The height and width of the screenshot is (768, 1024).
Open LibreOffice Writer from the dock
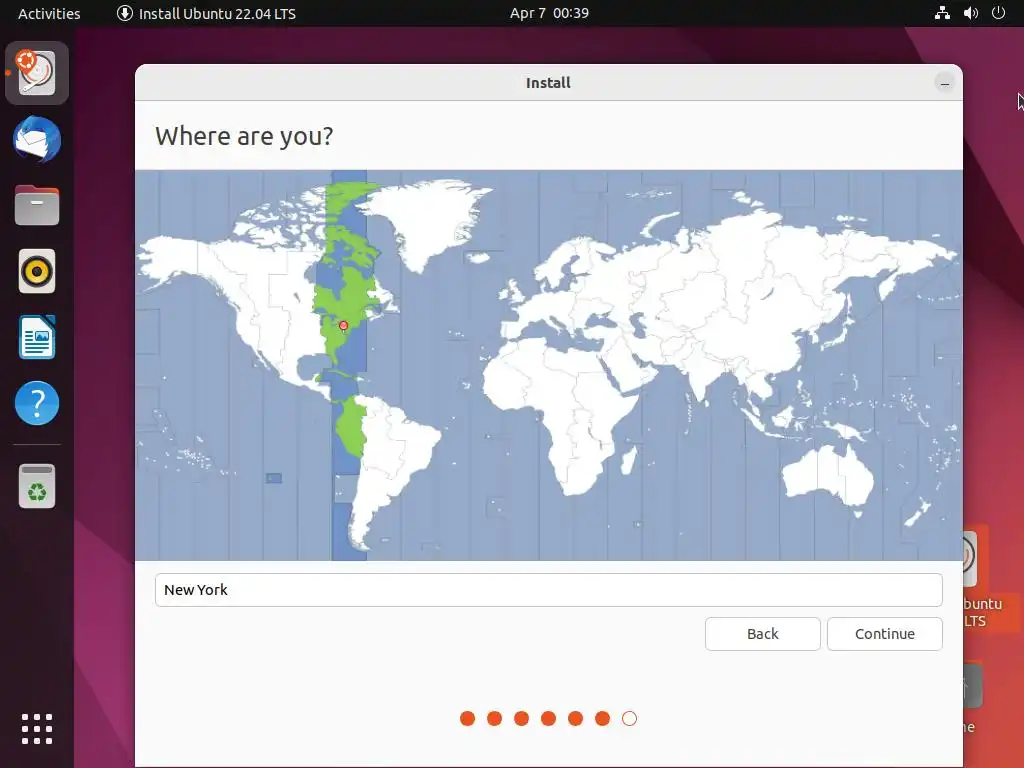pyautogui.click(x=37, y=337)
